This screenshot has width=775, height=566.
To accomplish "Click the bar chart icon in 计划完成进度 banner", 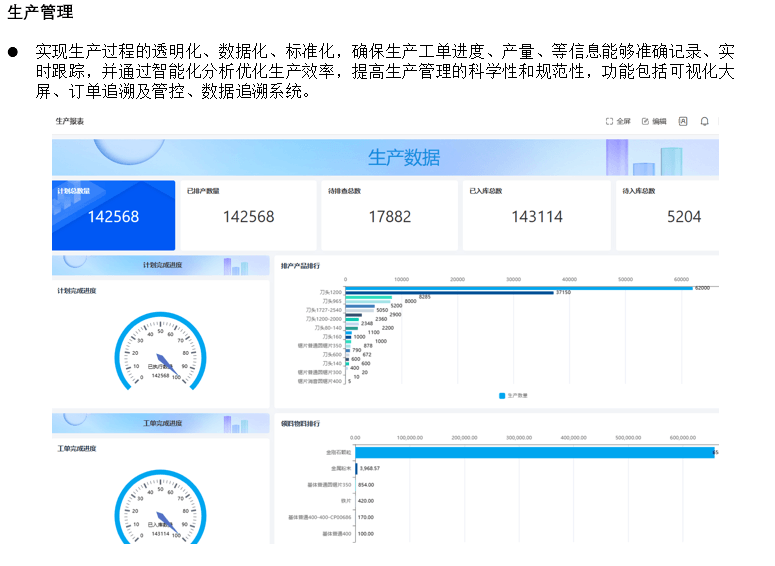I will click(236, 266).
